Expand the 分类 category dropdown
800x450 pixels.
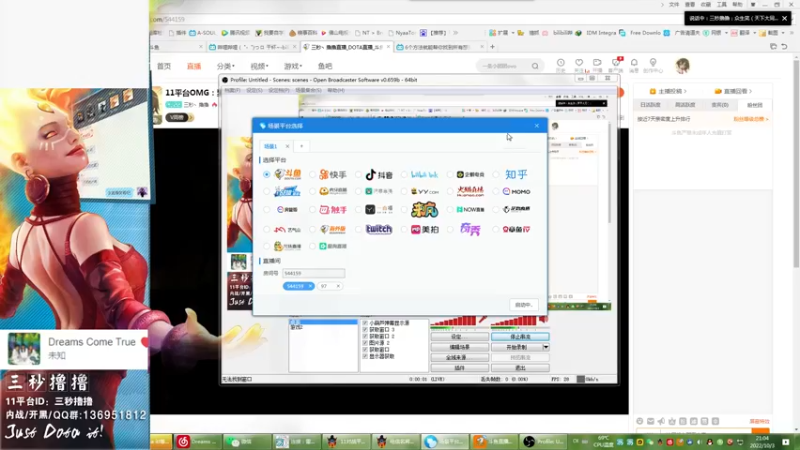[x=226, y=66]
